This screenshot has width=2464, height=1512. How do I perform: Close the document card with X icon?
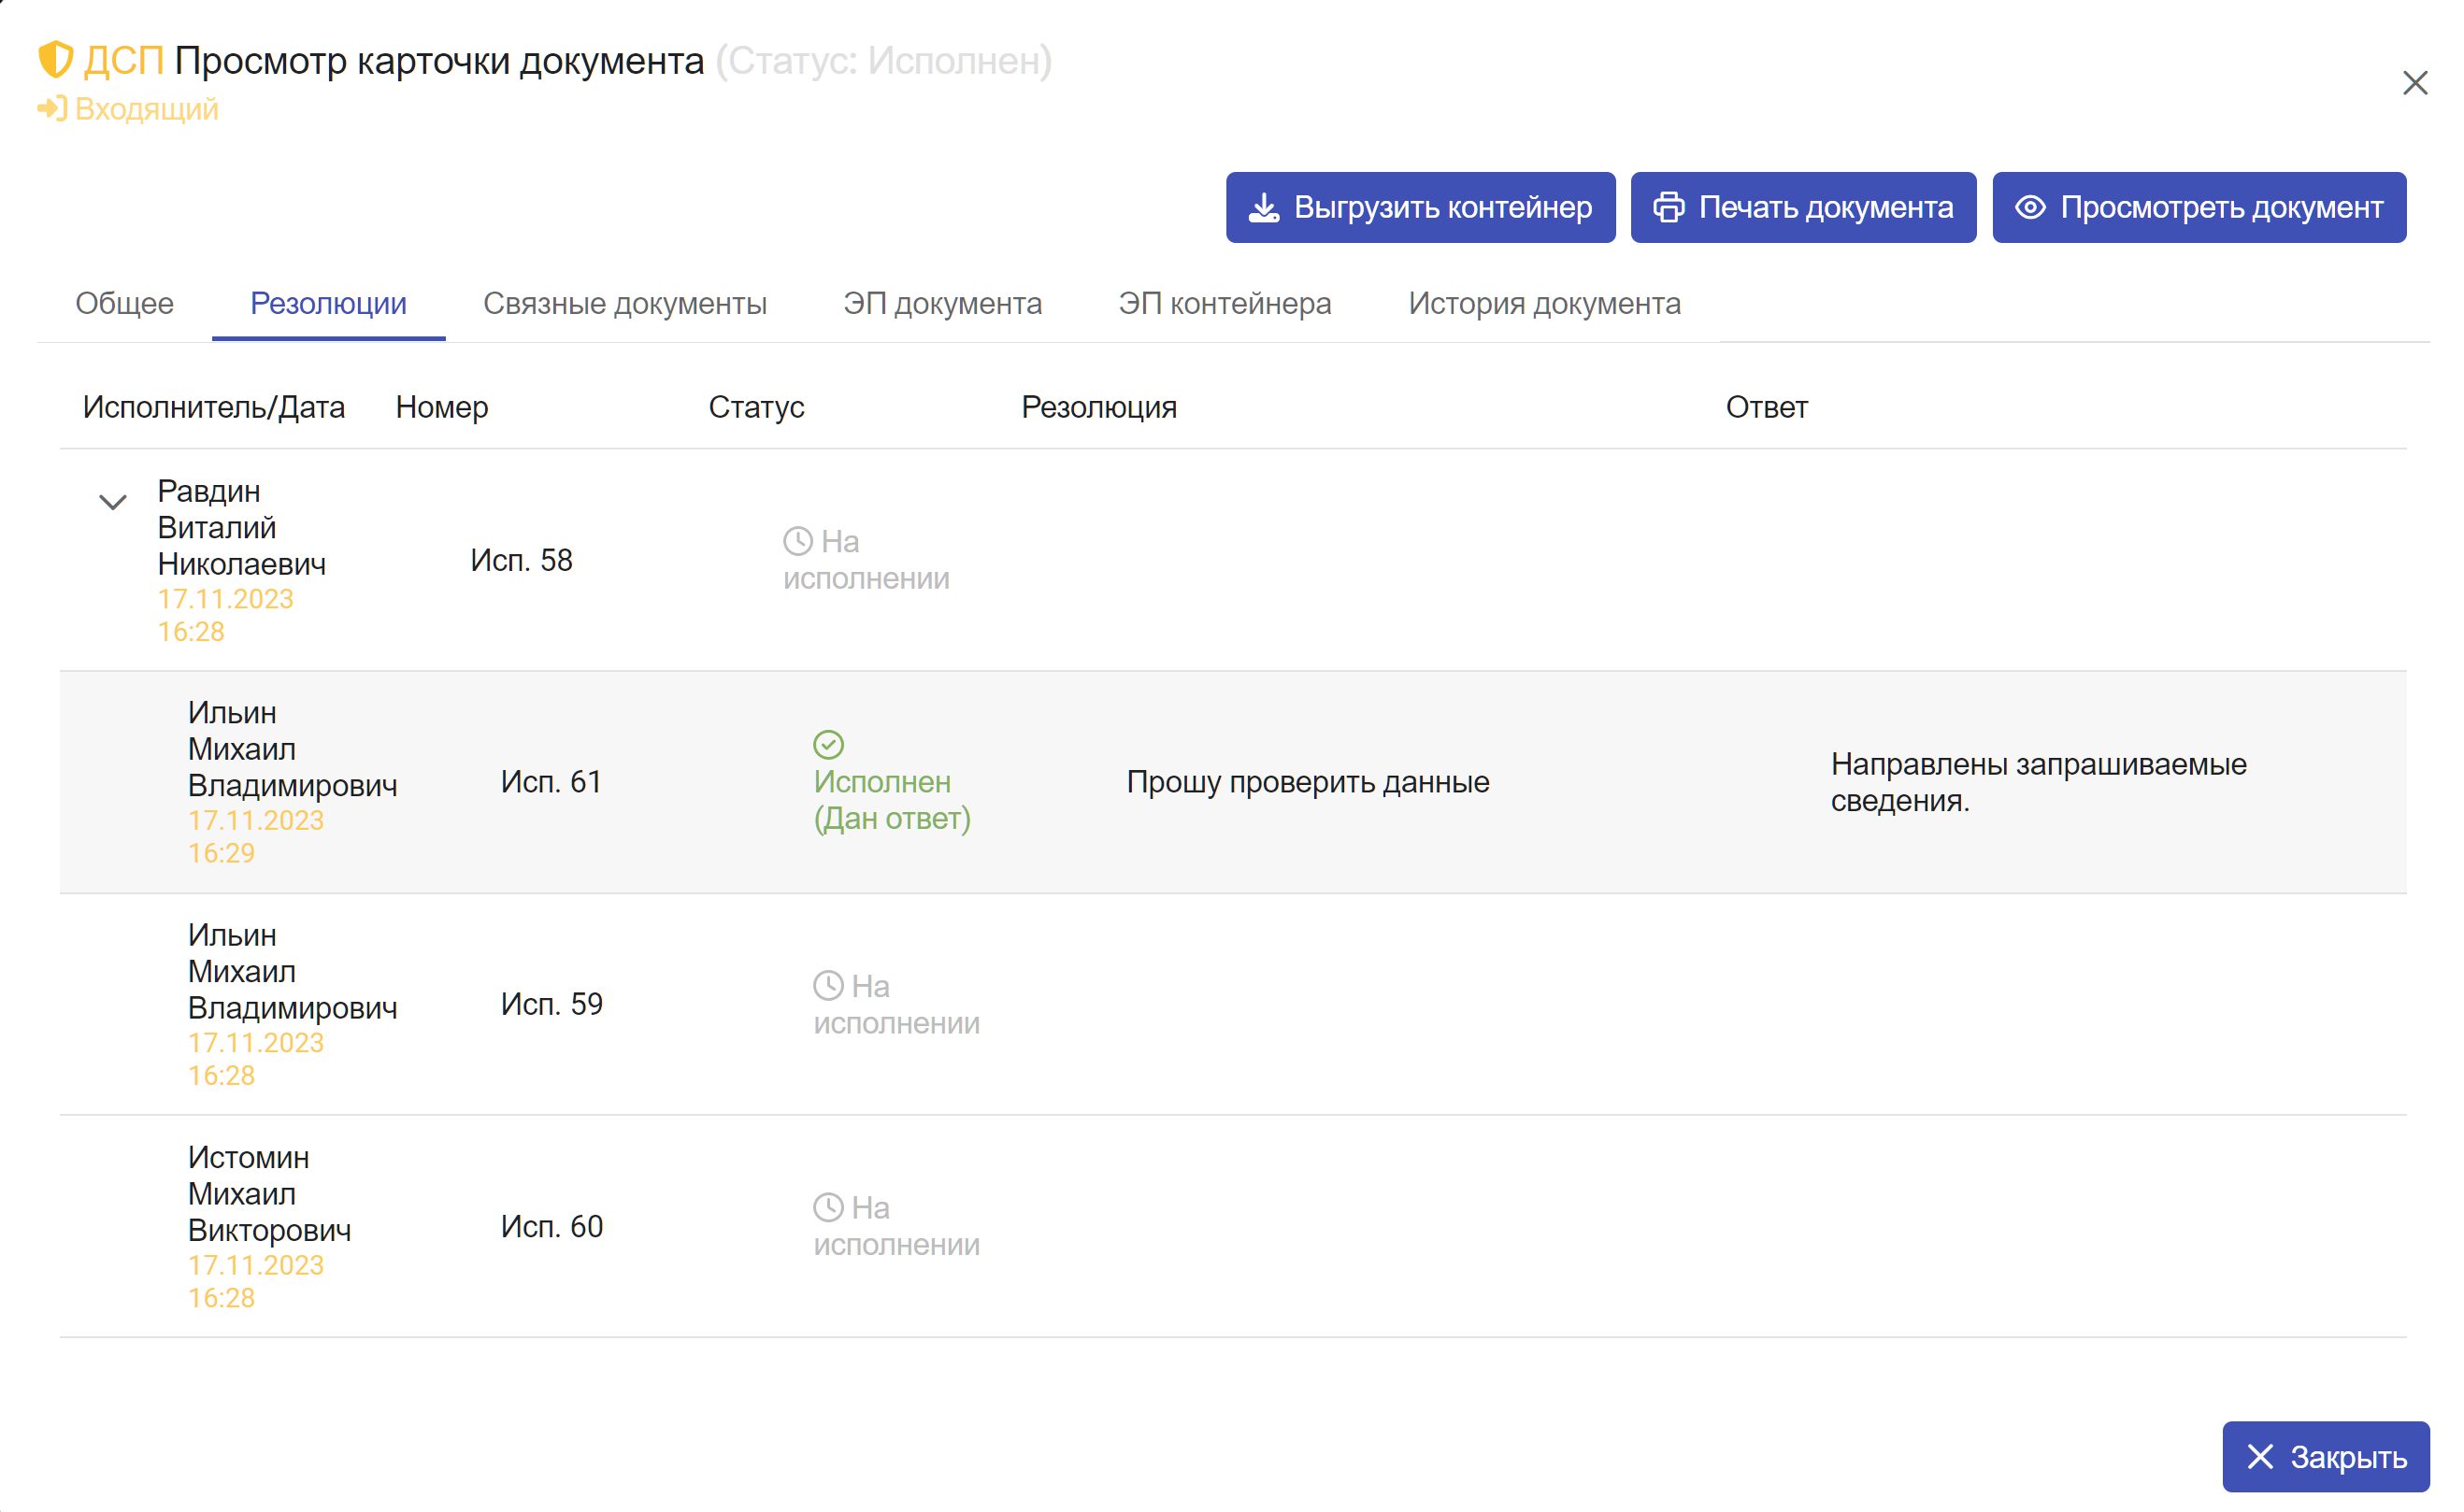[x=2415, y=83]
